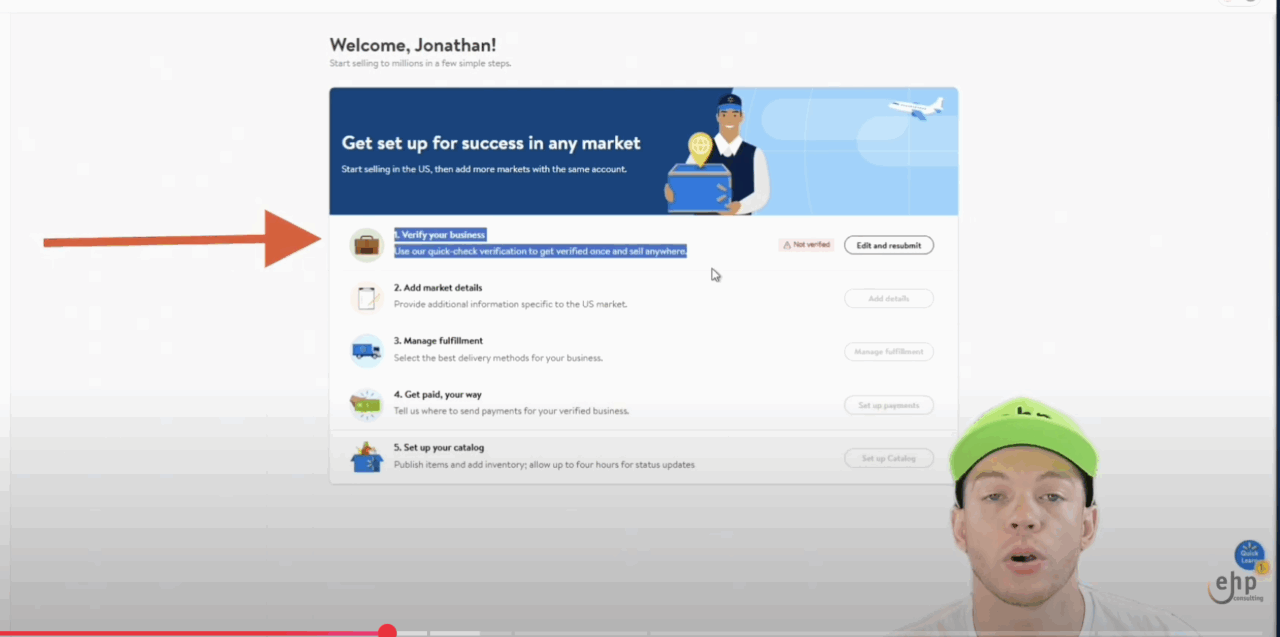Click the Set up payments button
The image size is (1280, 637).
point(888,405)
